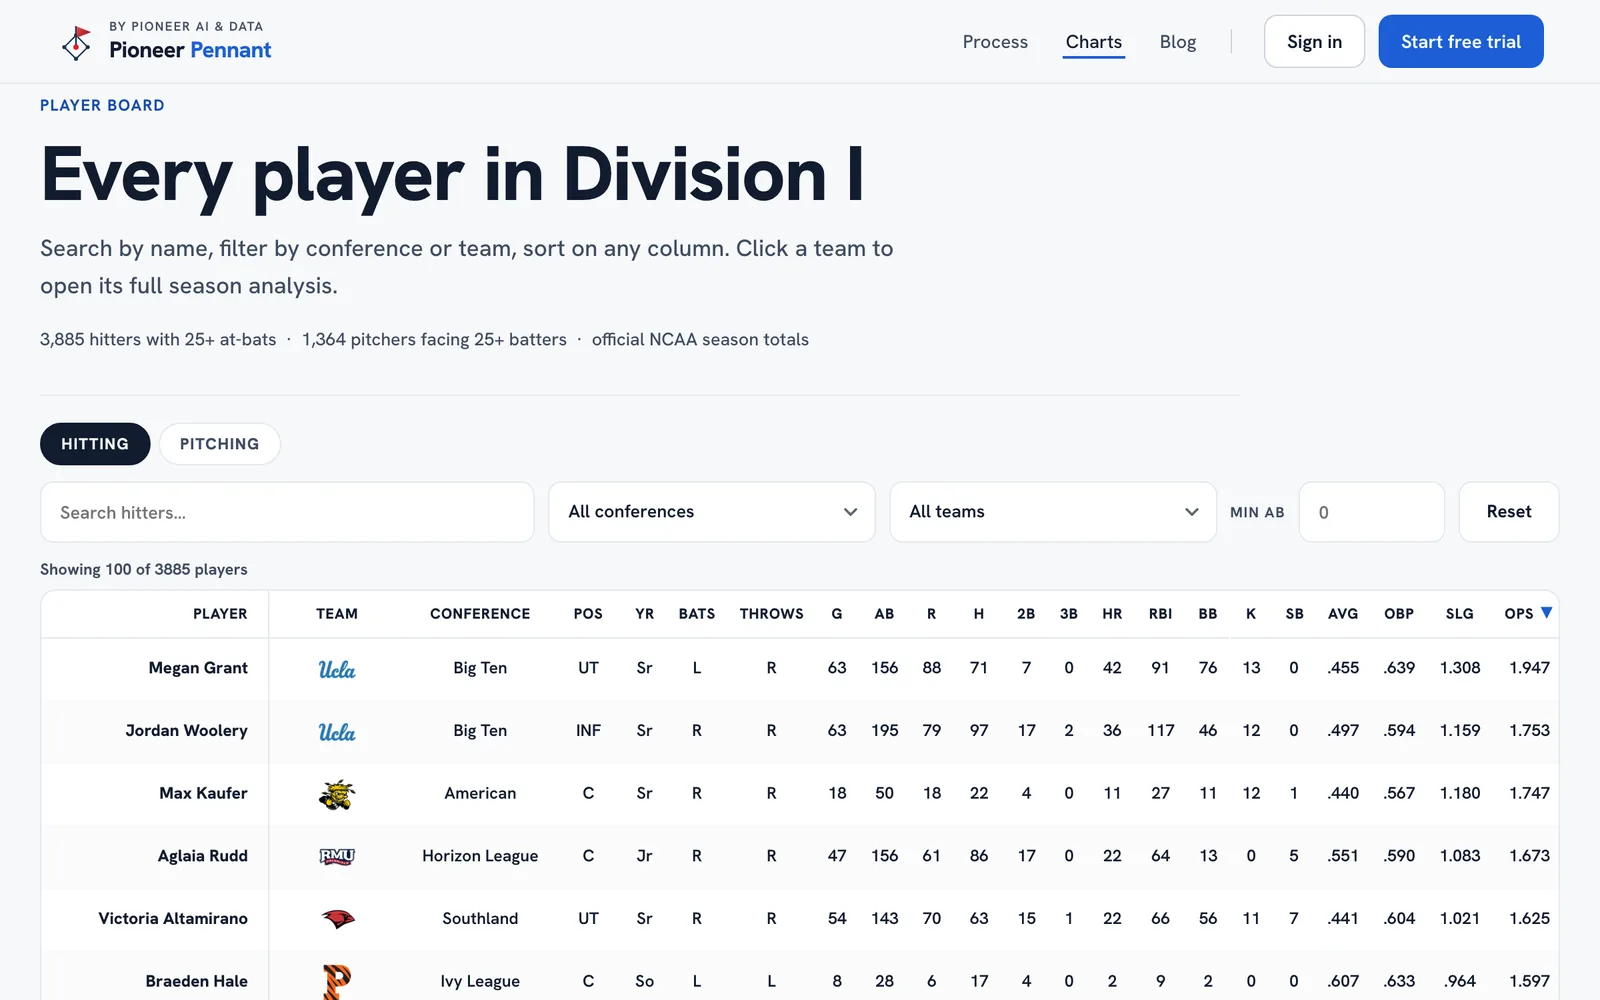Viewport: 1600px width, 1000px height.
Task: Select player name Megan Grant
Action: [198, 668]
